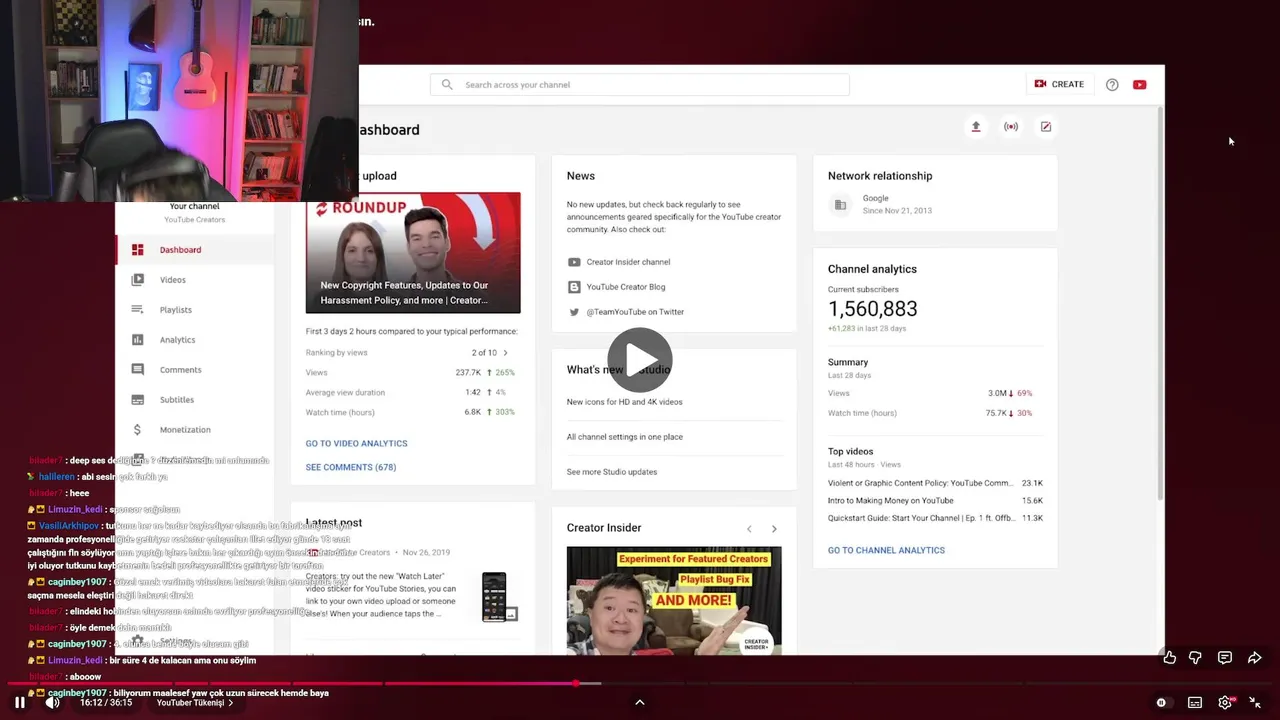This screenshot has height=720, width=1280.
Task: Click 'All channel settings in one place'
Action: point(625,437)
